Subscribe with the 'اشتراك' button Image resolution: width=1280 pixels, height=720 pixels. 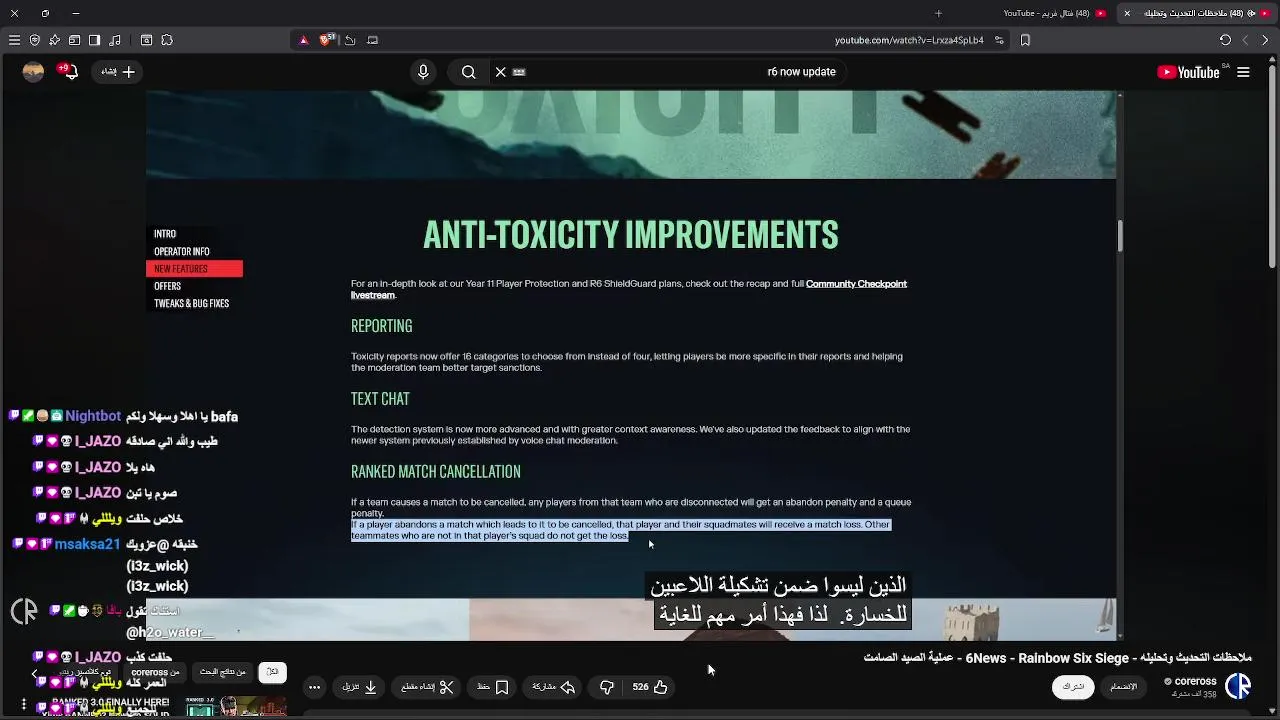click(1073, 687)
